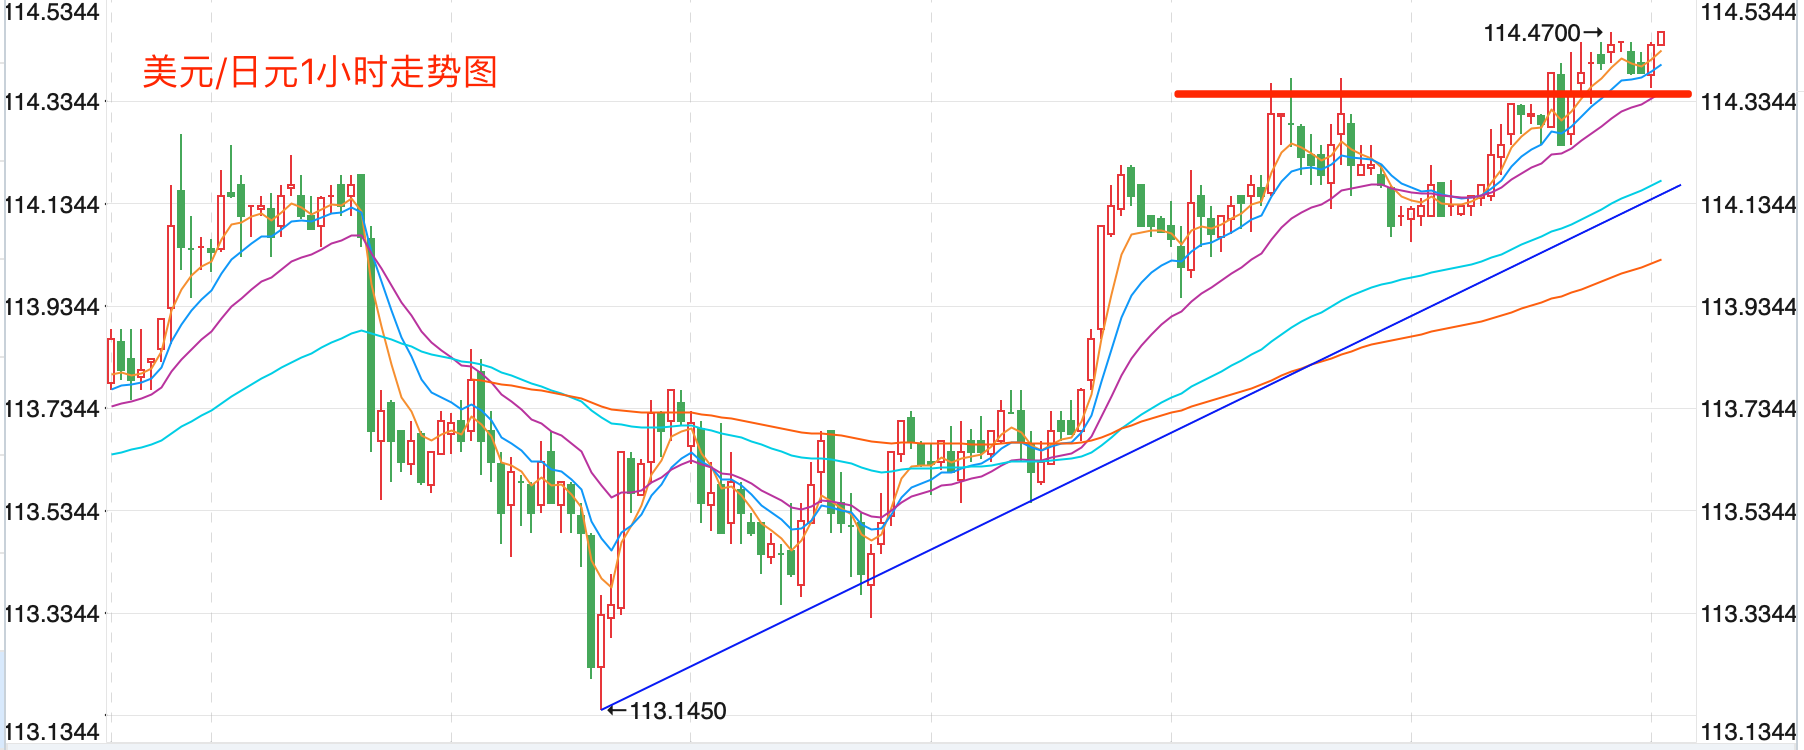The height and width of the screenshot is (750, 1804).
Task: Click the right axis 113.1344 label
Action: click(x=1749, y=731)
